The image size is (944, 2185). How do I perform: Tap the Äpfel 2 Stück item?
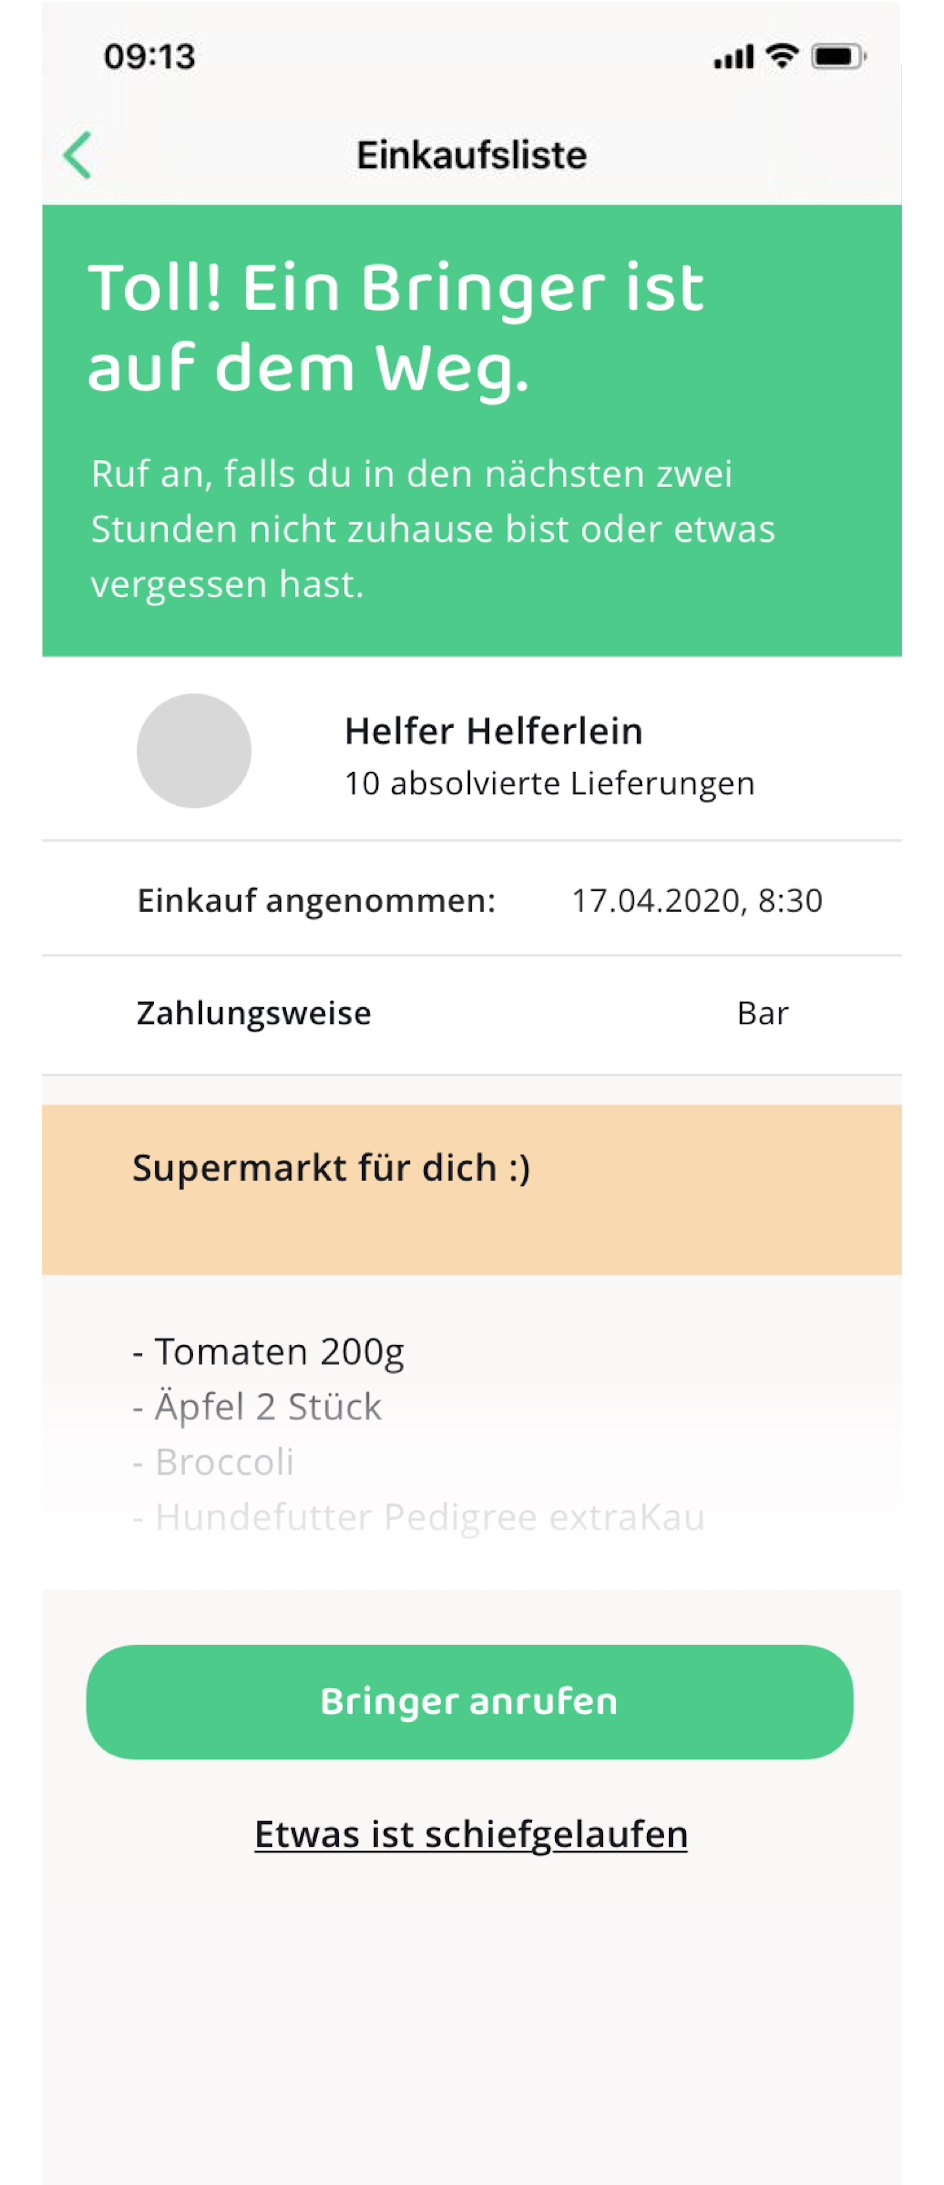[x=257, y=1407]
